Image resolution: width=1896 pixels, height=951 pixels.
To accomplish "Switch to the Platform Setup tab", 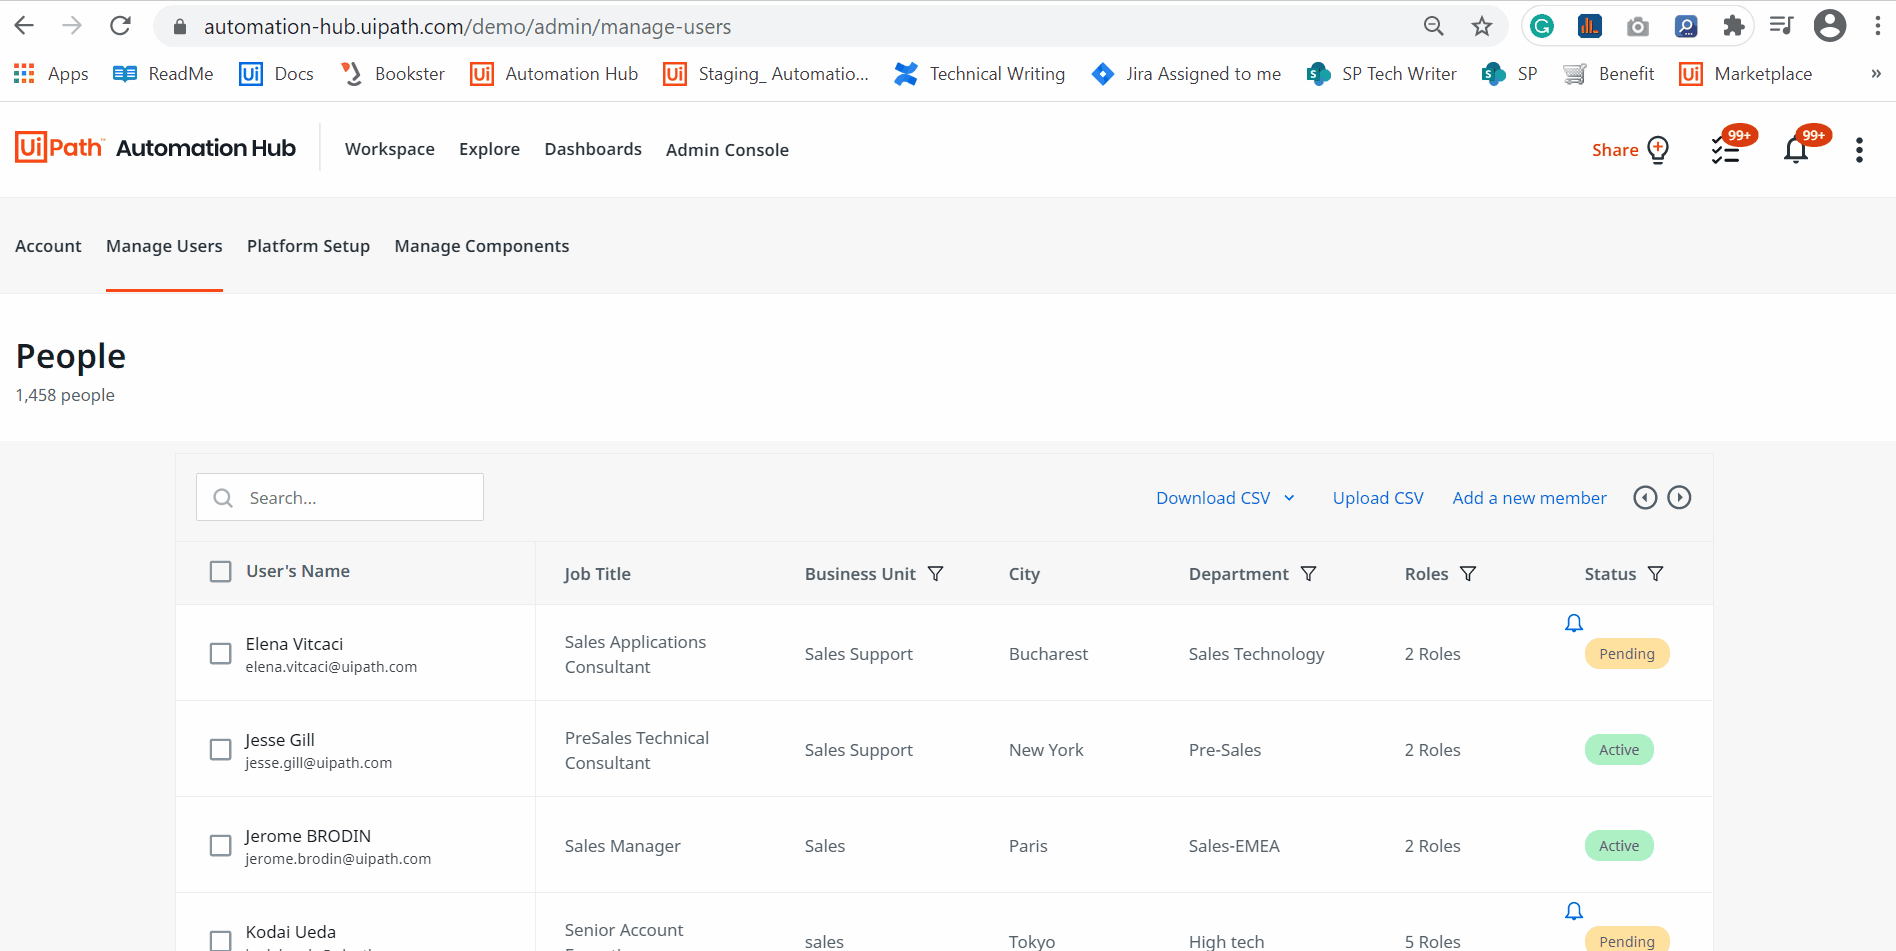I will 308,246.
